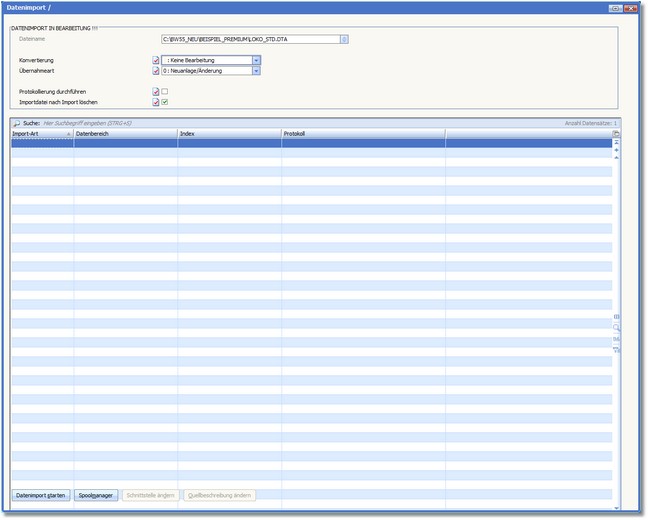Click the Protokoll column header
The height and width of the screenshot is (520, 648).
(x=362, y=133)
